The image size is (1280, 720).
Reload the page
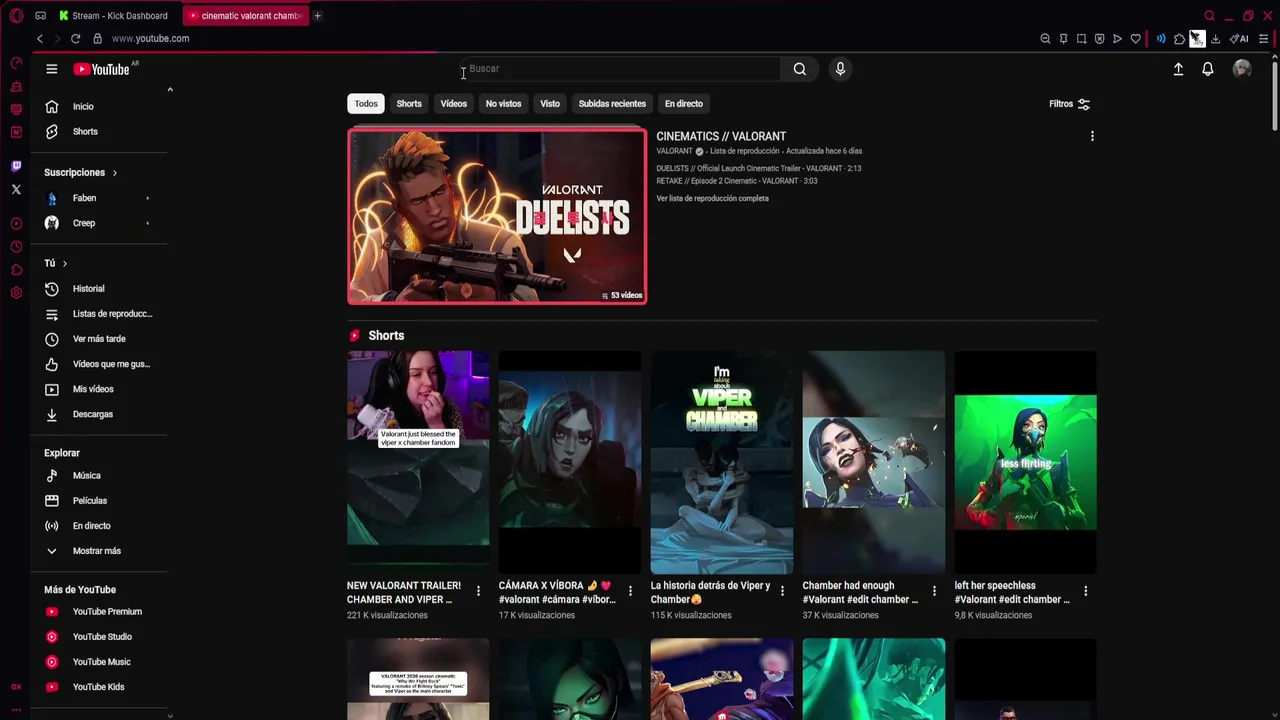[x=75, y=39]
